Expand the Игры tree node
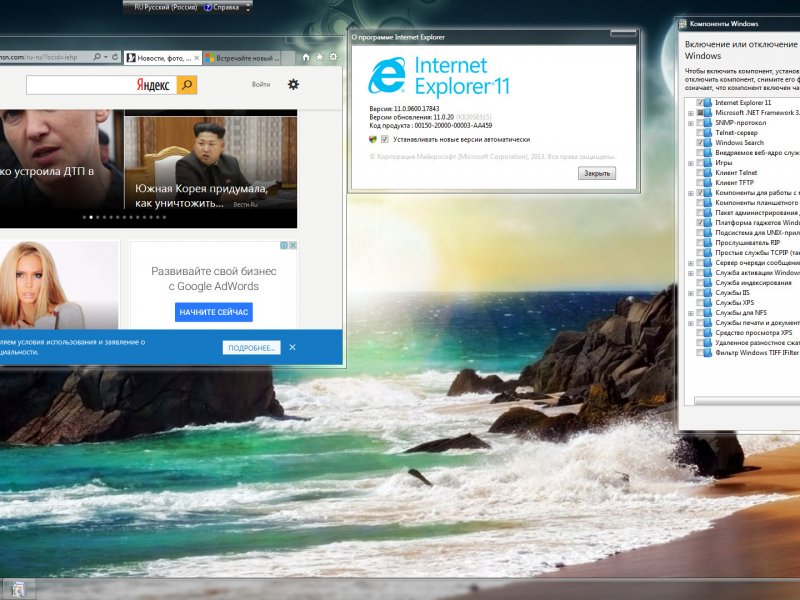This screenshot has height=600, width=800. [691, 163]
